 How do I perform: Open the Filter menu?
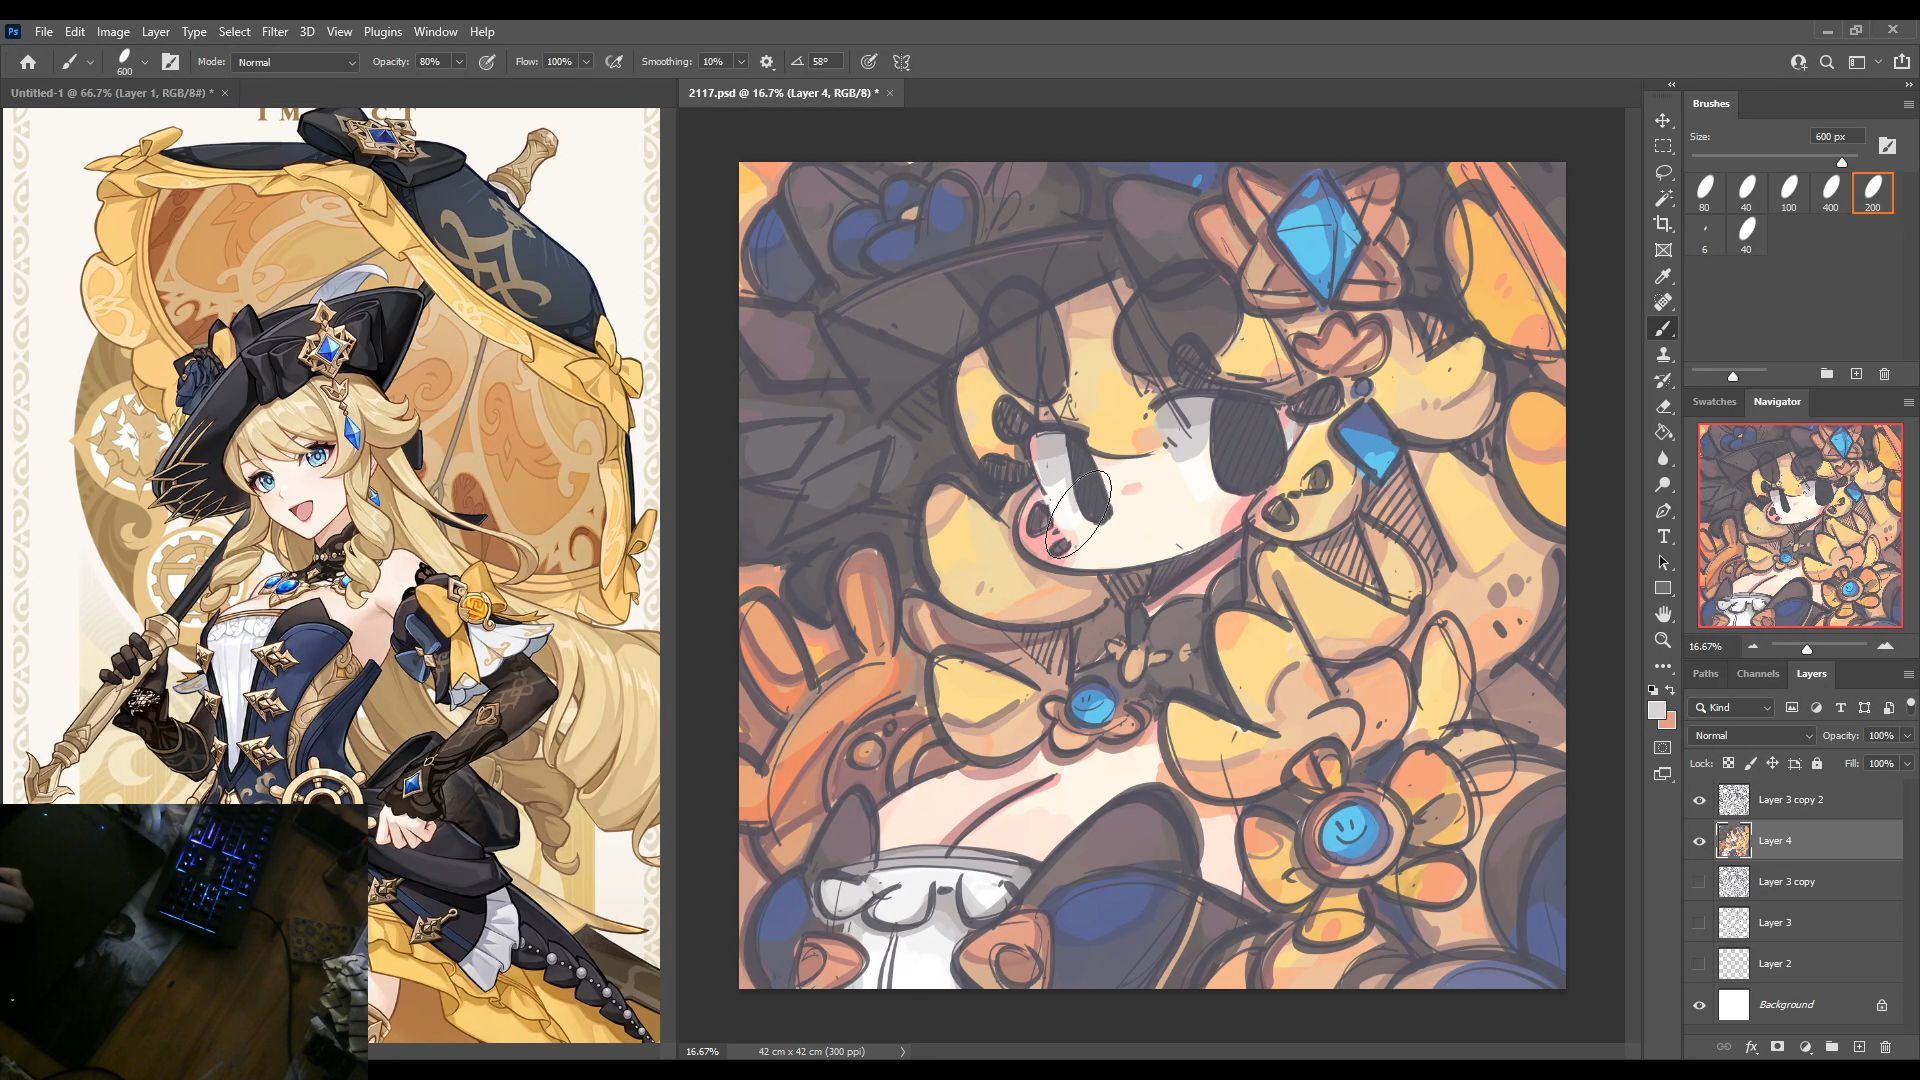[274, 31]
